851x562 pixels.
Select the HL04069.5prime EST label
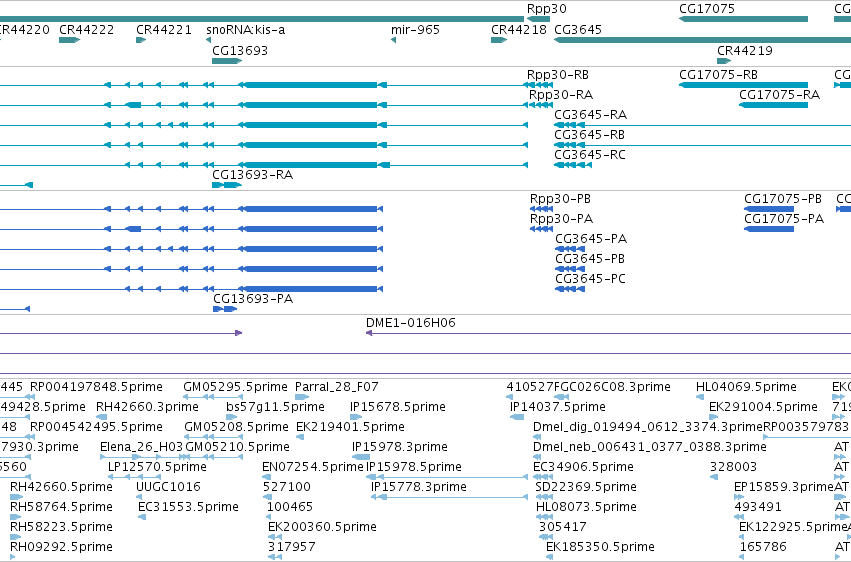(746, 387)
